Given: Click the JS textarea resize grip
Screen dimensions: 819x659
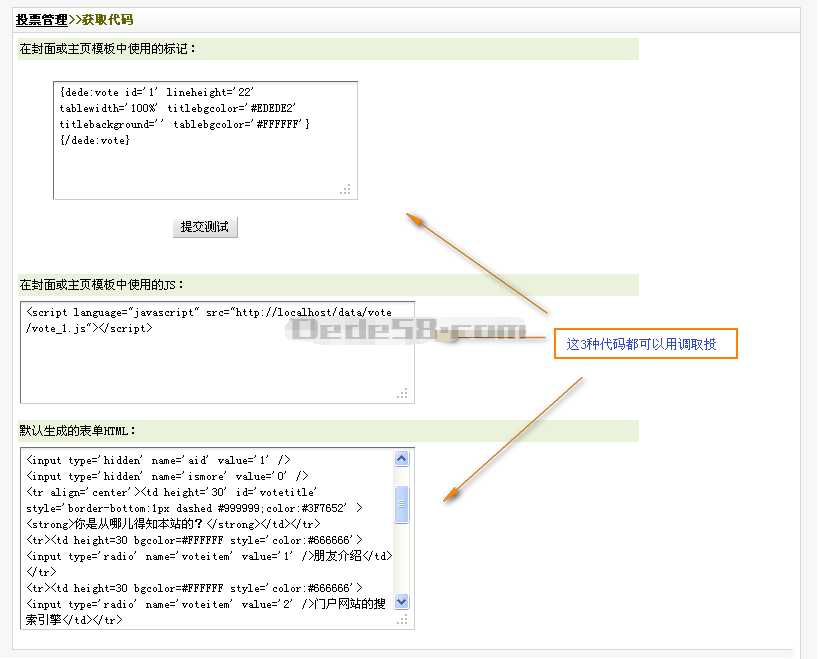Looking at the screenshot, I should point(403,394).
